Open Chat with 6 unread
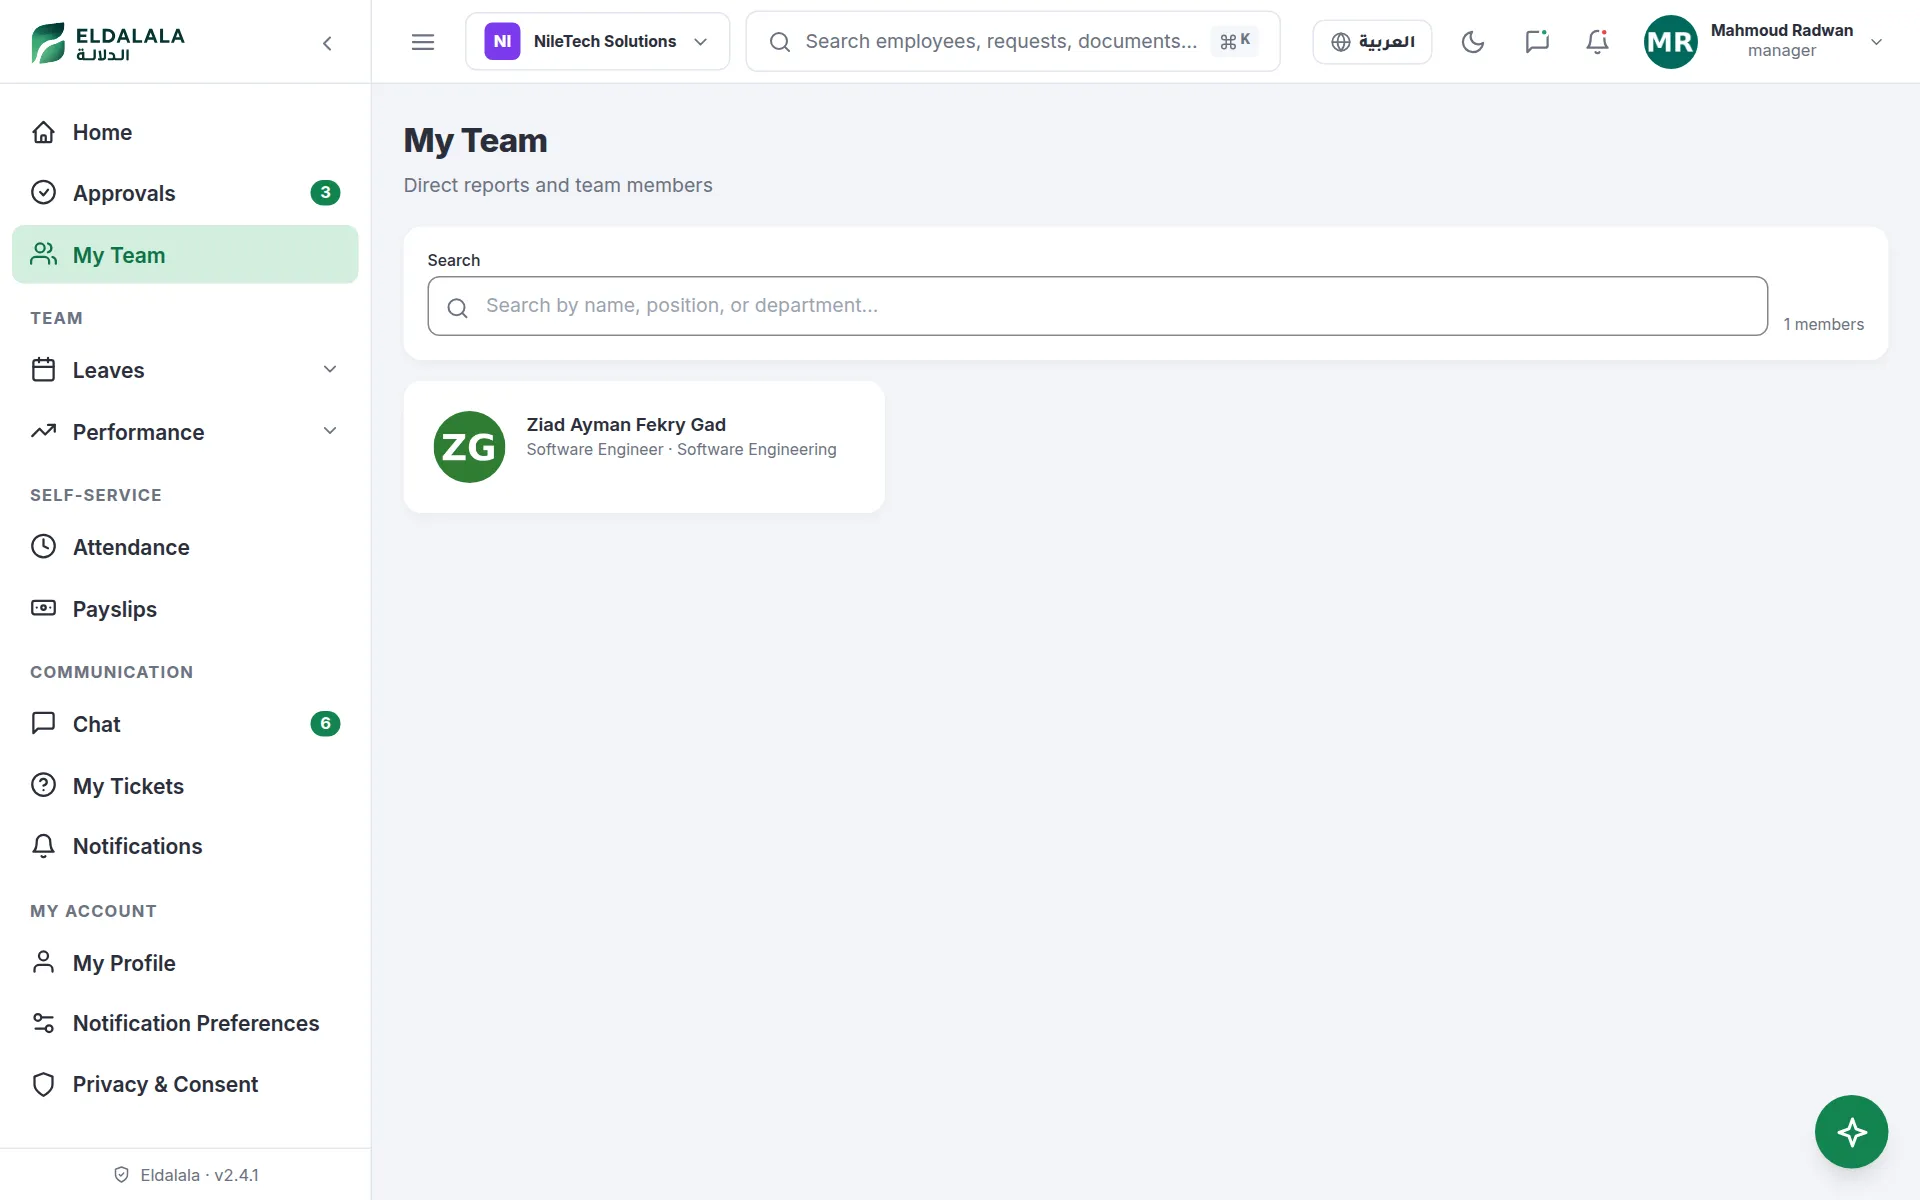The width and height of the screenshot is (1920, 1200). click(x=185, y=724)
